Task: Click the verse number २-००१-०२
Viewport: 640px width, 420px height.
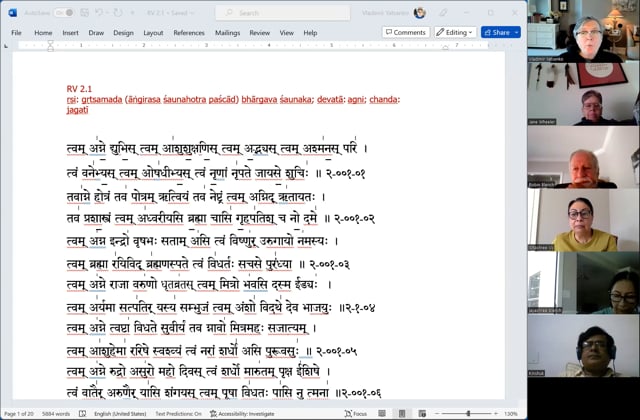Action: (354, 218)
